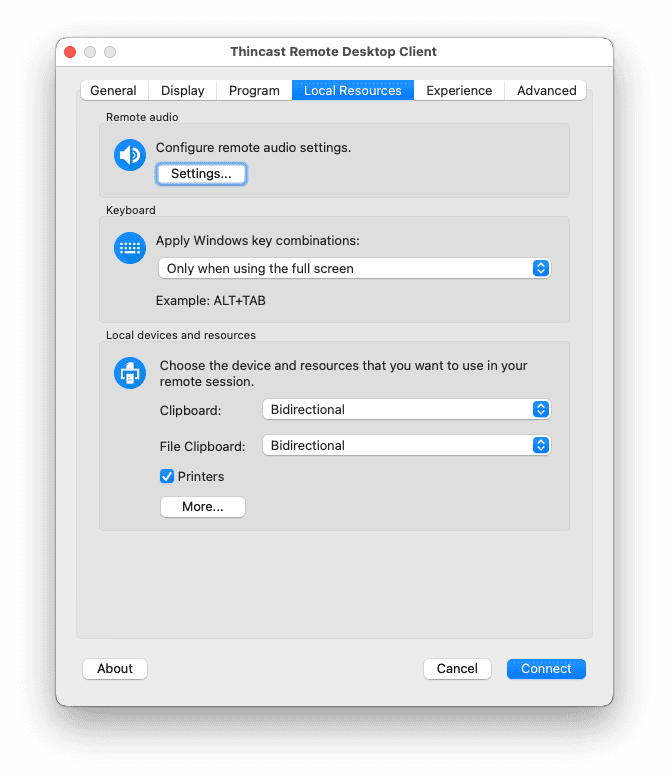669x780 pixels.
Task: Click the 'Local devices and resources' heading
Action: 181,335
